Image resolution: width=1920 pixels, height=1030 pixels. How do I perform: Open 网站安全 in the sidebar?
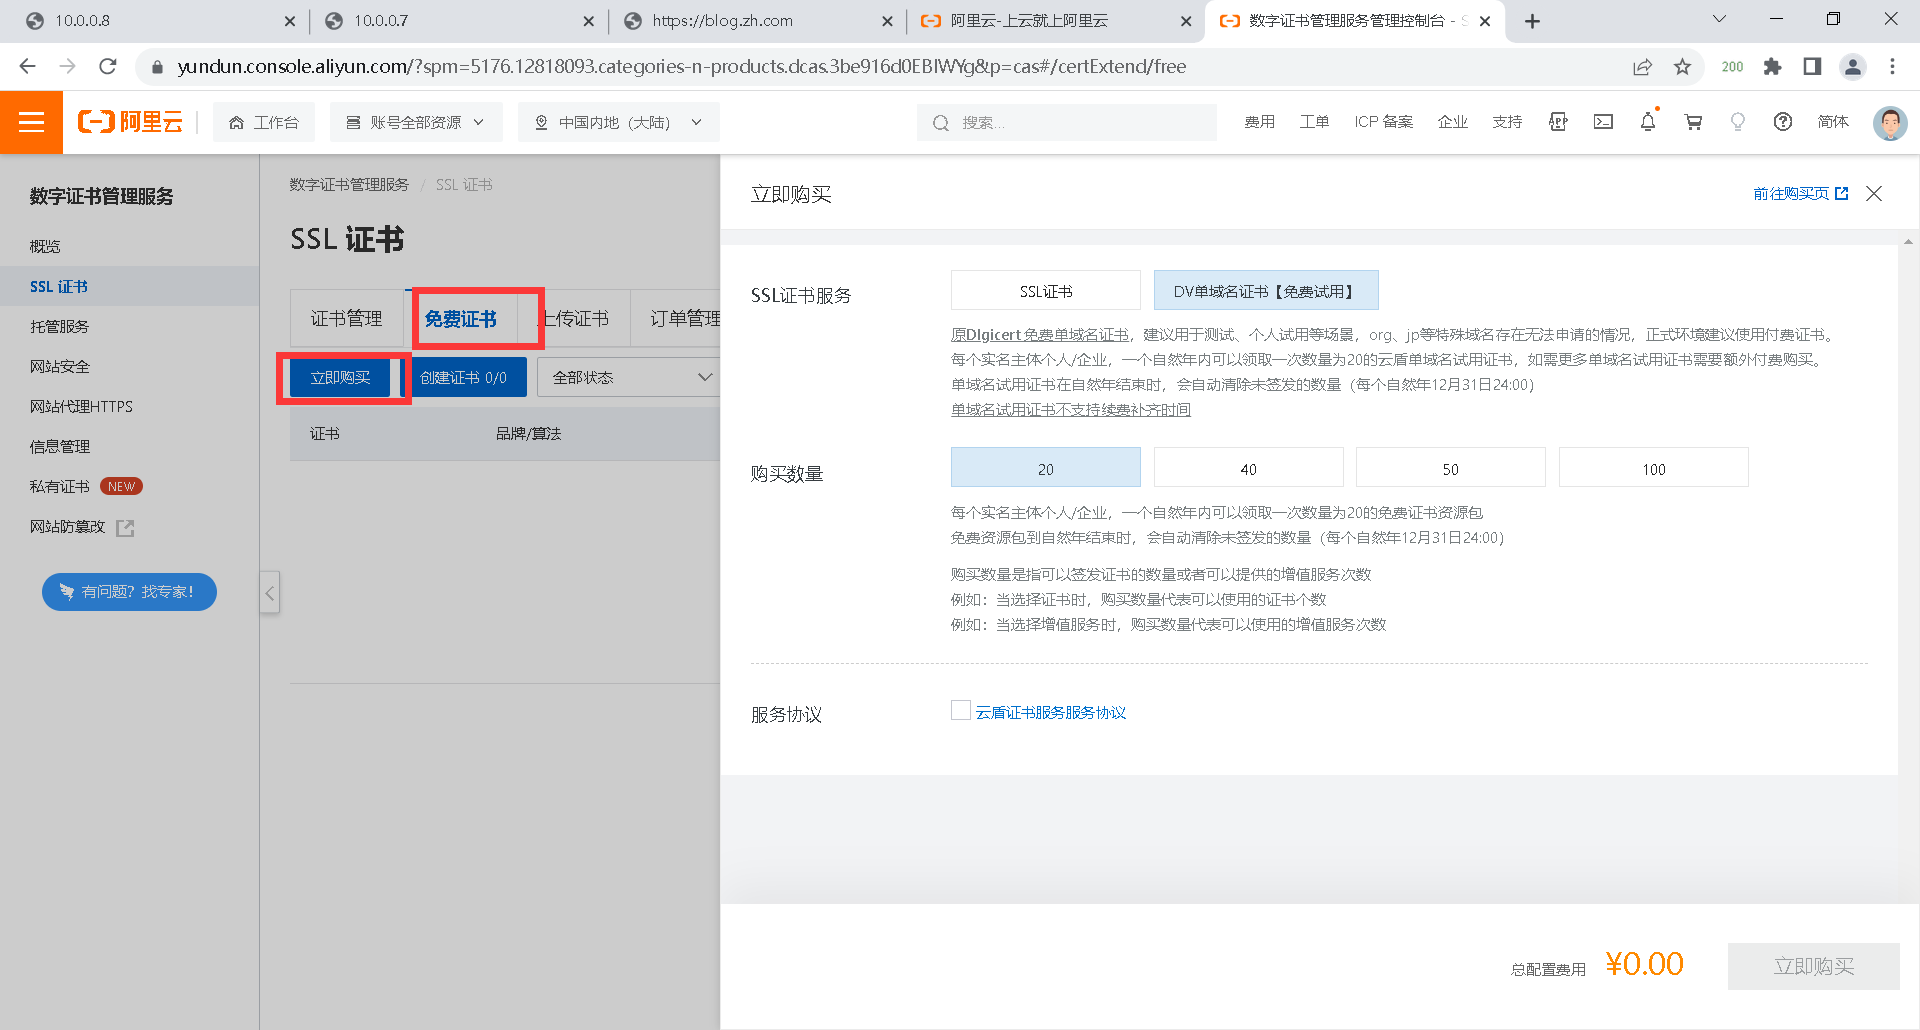(x=59, y=366)
